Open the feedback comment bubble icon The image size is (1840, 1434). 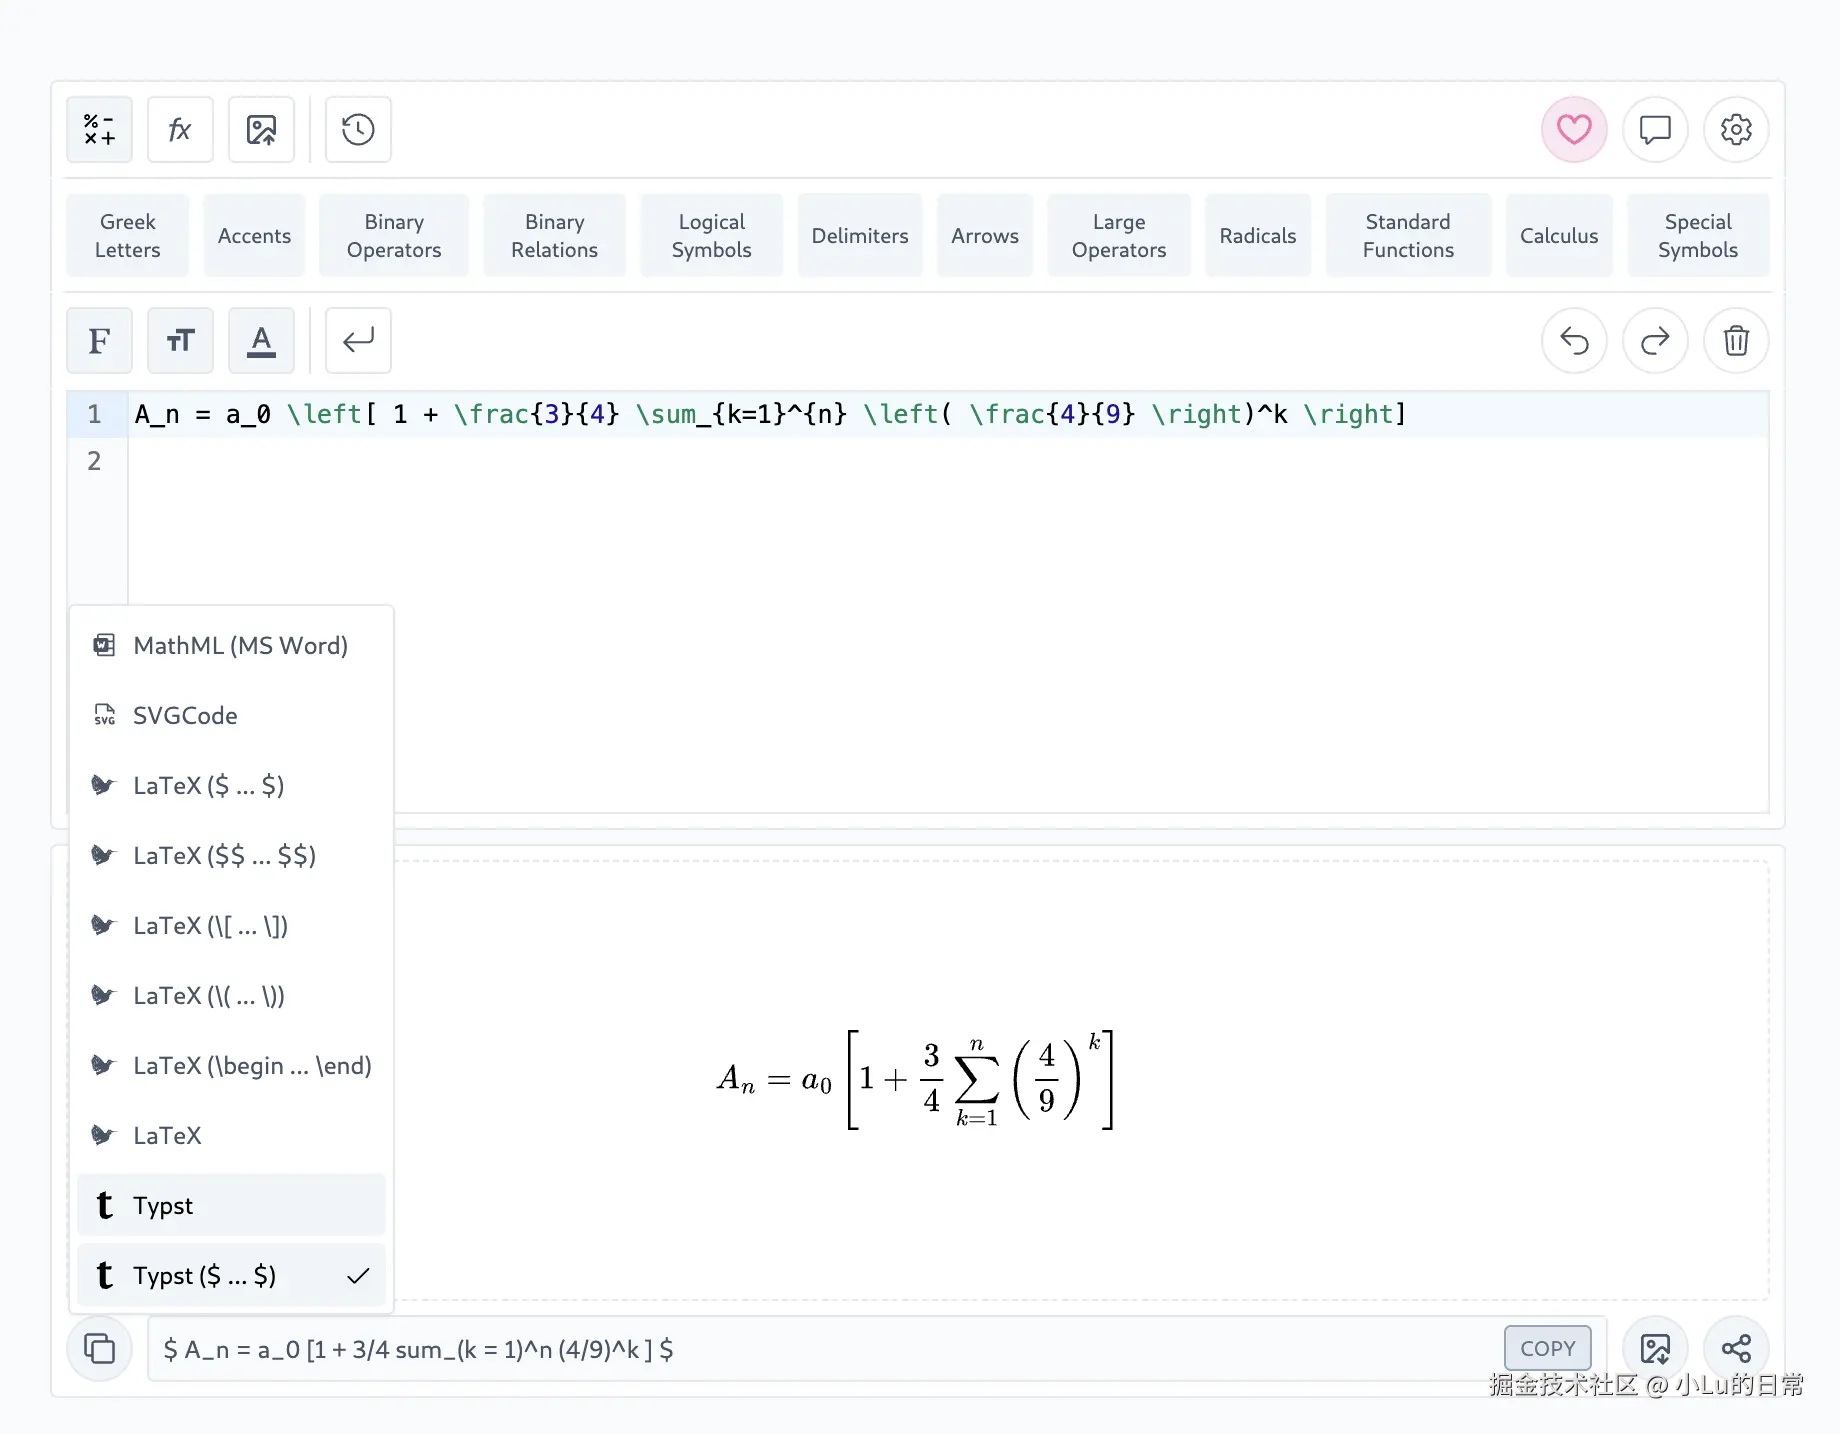[x=1655, y=130]
